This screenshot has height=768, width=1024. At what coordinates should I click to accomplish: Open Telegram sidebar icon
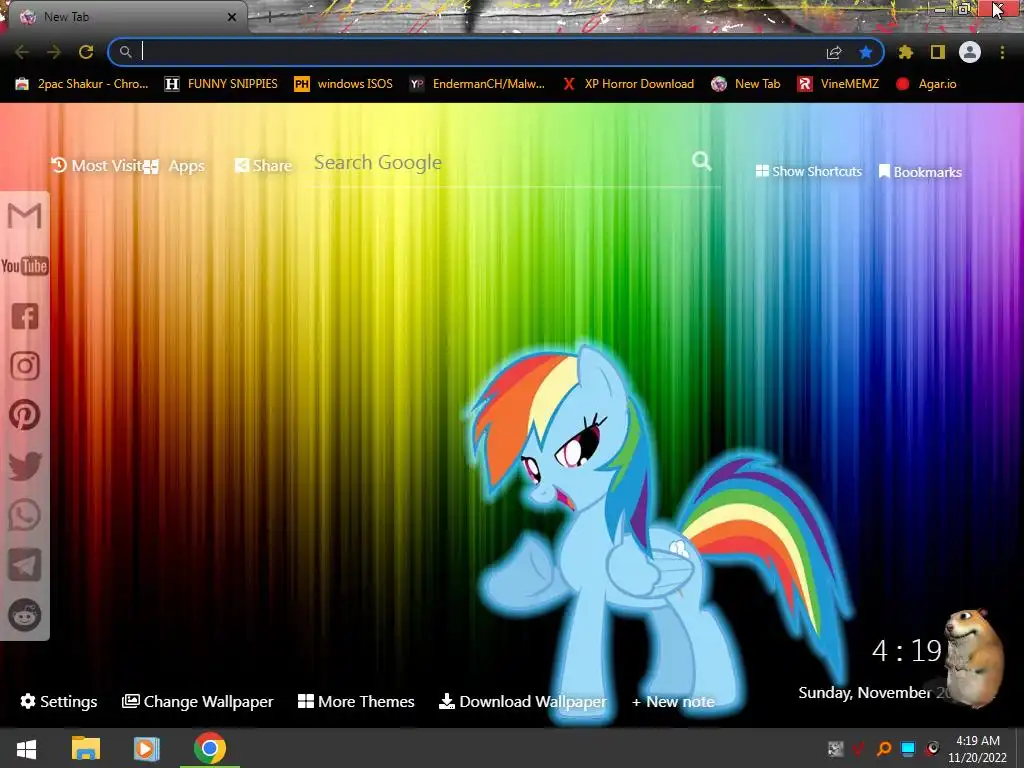pyautogui.click(x=25, y=565)
